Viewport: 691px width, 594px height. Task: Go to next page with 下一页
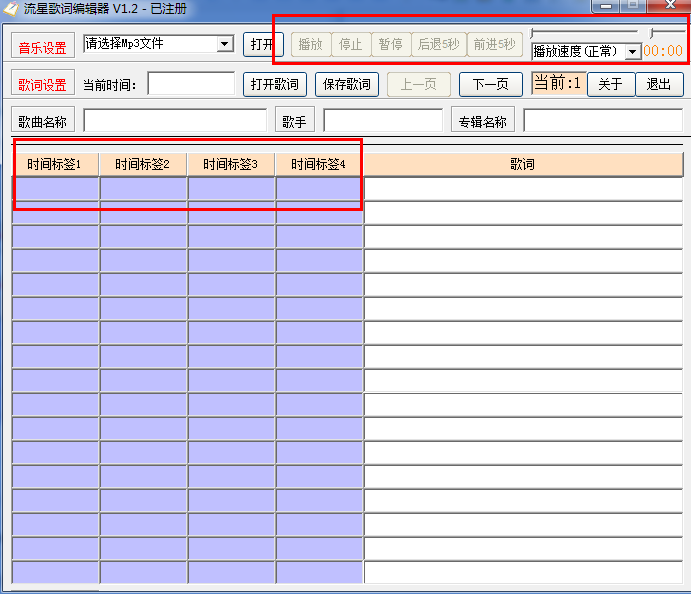coord(490,84)
